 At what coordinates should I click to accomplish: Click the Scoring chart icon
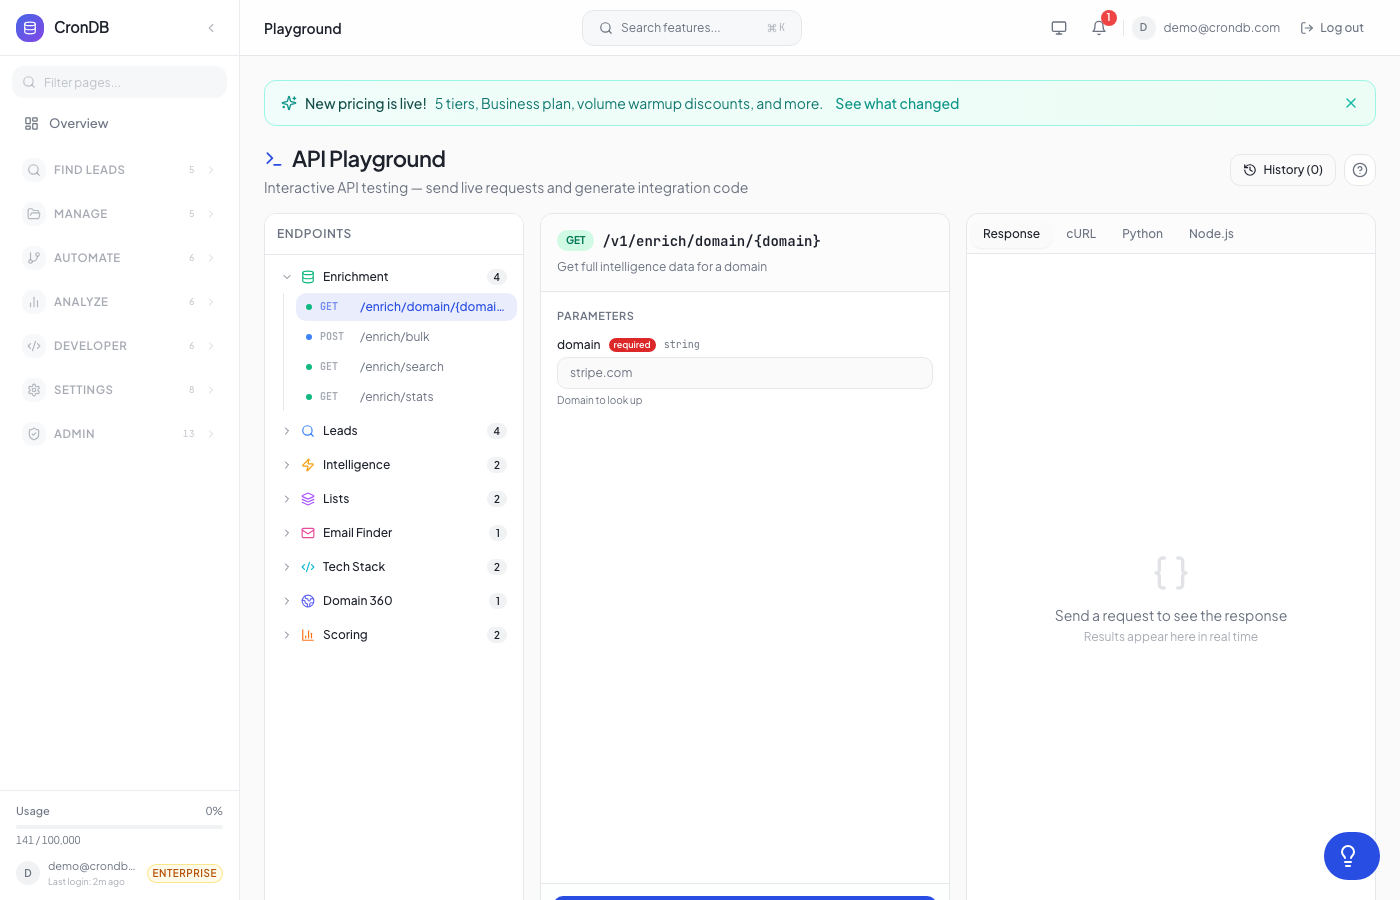click(x=308, y=635)
